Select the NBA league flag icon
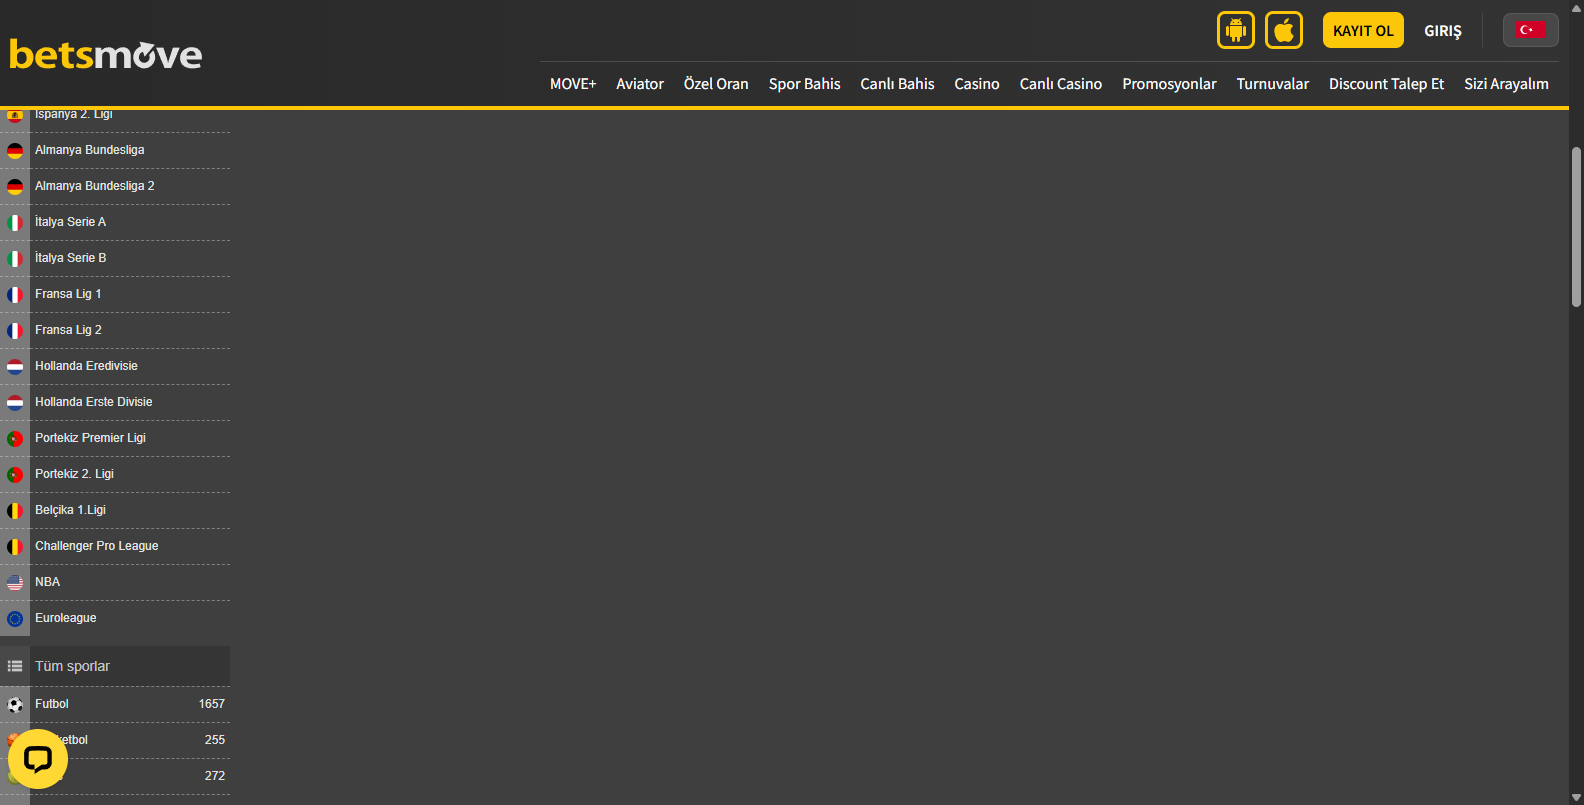Image resolution: width=1584 pixels, height=805 pixels. tap(15, 583)
